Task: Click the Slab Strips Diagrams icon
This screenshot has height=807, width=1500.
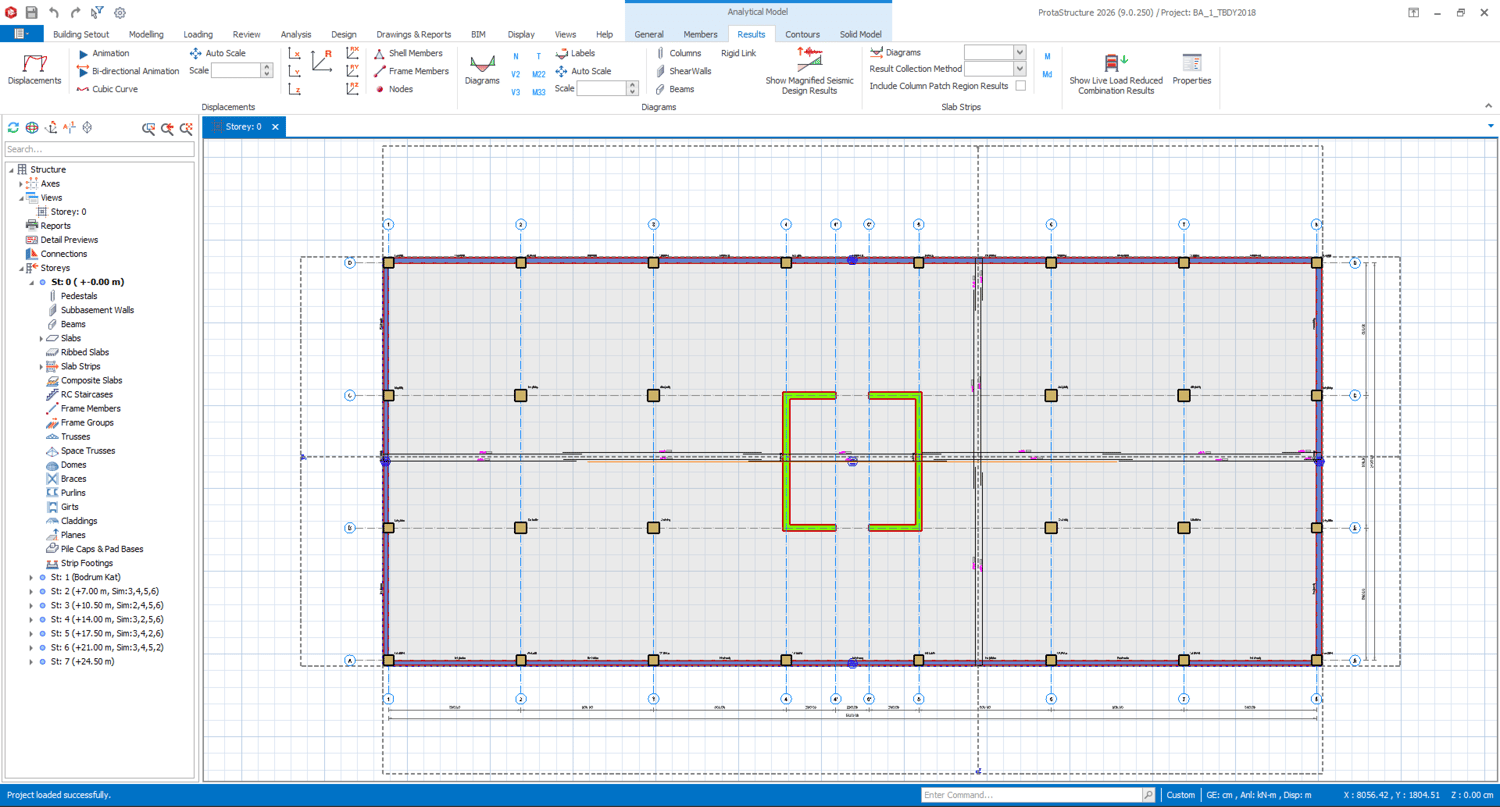Action: pyautogui.click(x=876, y=52)
